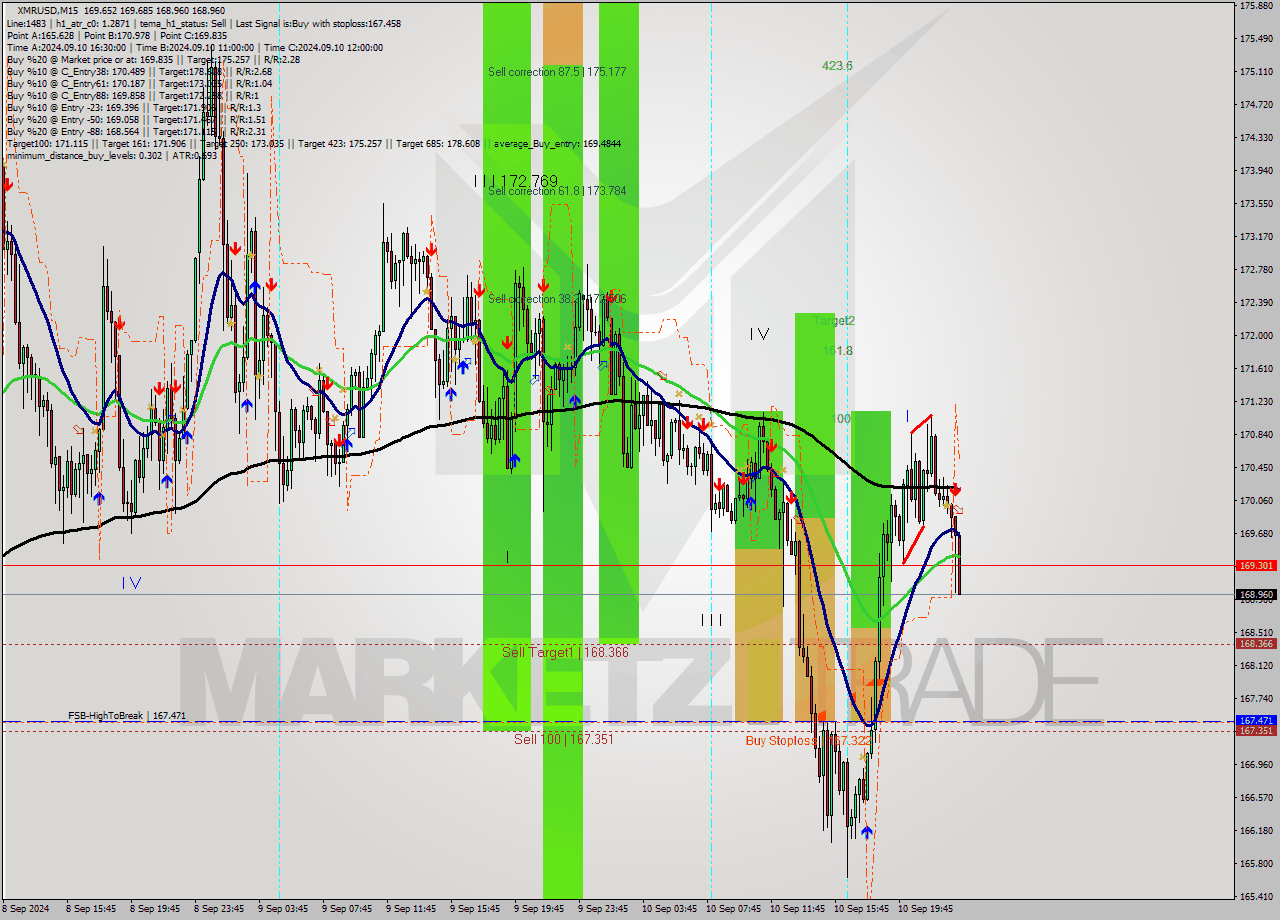
Task: Click the 175.880 price axis label
Action: click(1256, 6)
